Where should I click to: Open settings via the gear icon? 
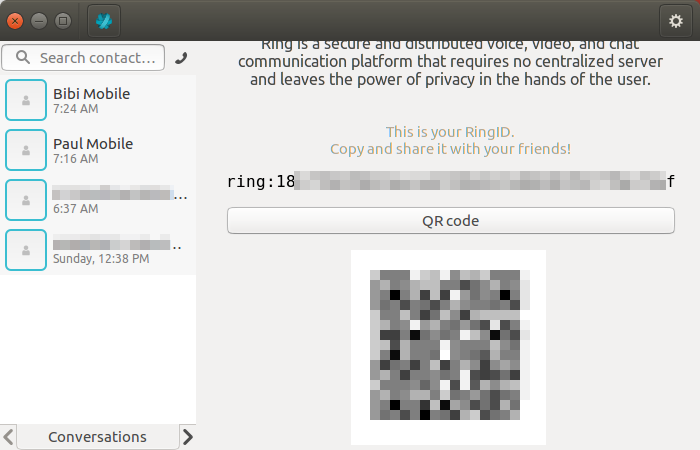(x=676, y=21)
